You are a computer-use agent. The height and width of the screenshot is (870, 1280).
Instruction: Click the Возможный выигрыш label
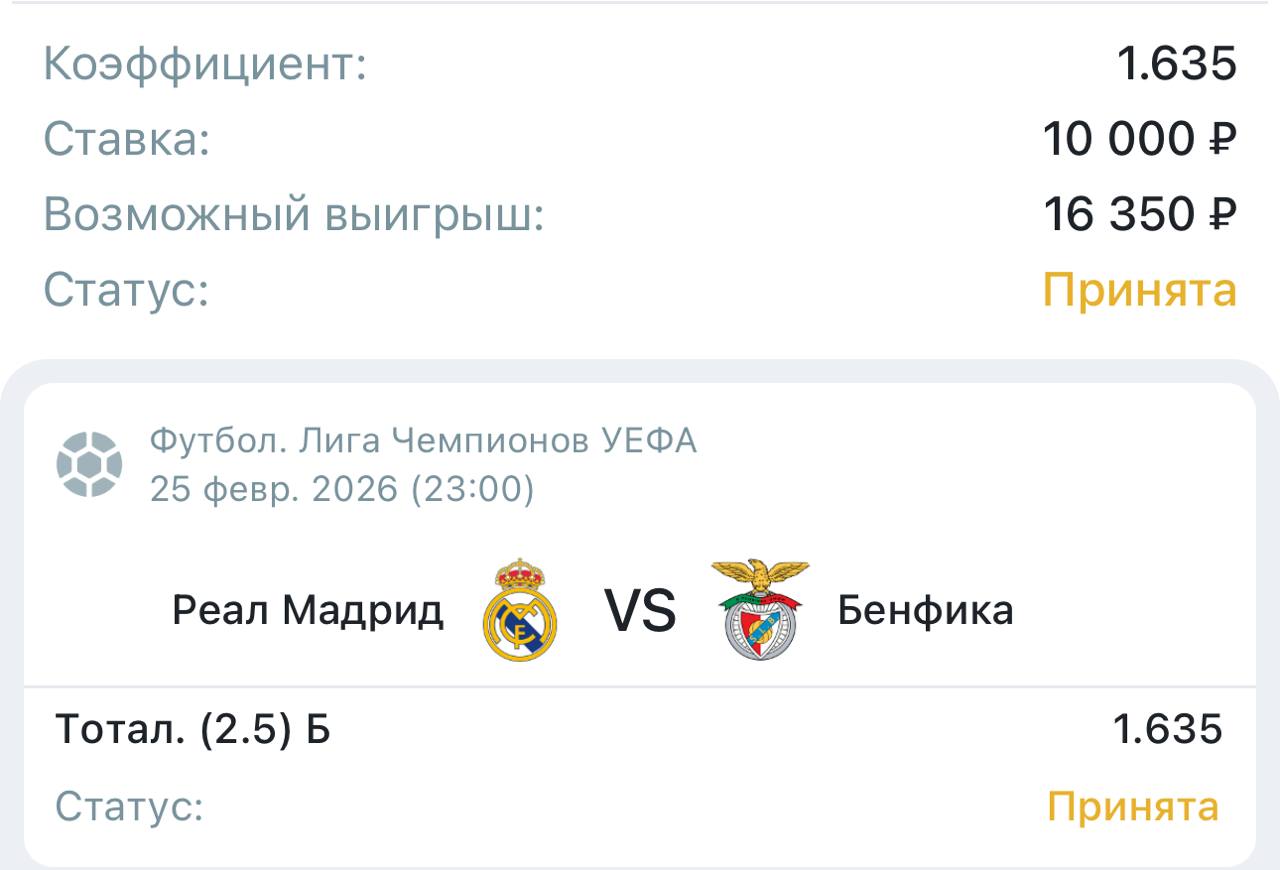[x=293, y=214]
